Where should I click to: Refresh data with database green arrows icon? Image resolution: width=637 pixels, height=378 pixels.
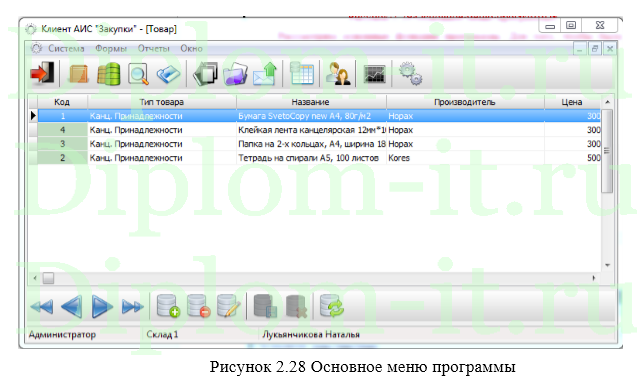332,306
